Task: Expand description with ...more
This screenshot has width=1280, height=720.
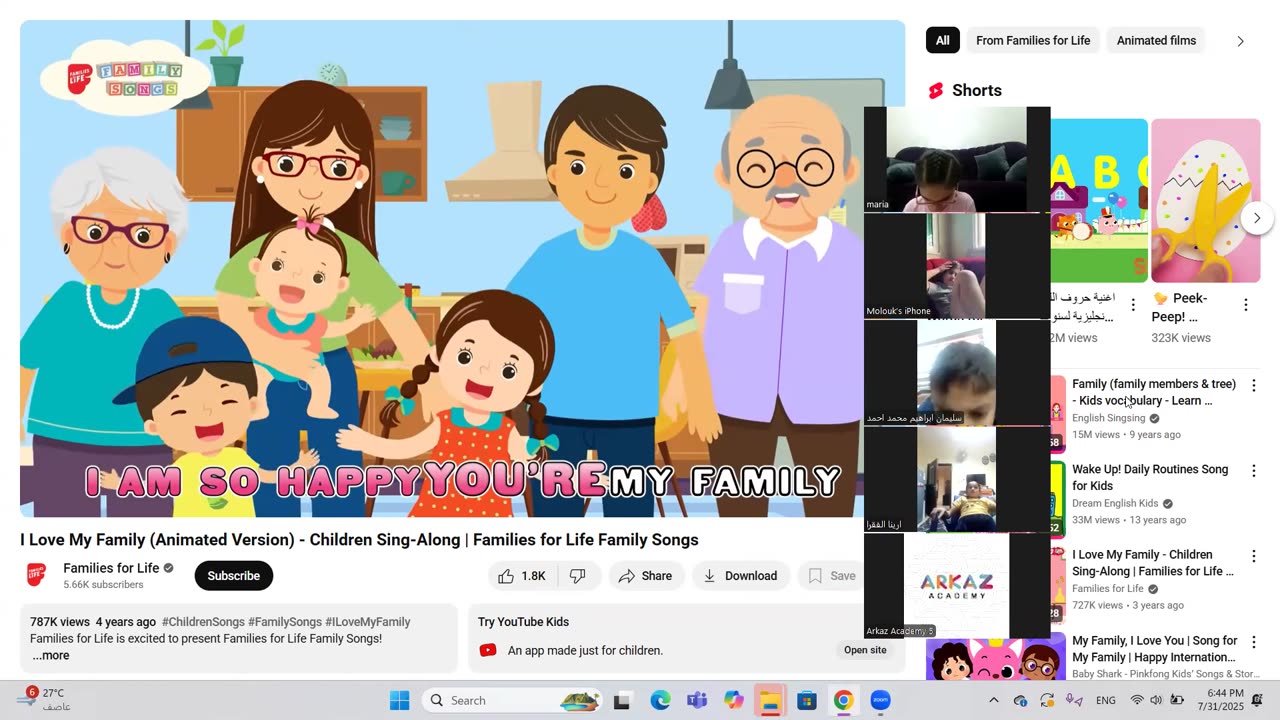Action: click(50, 656)
